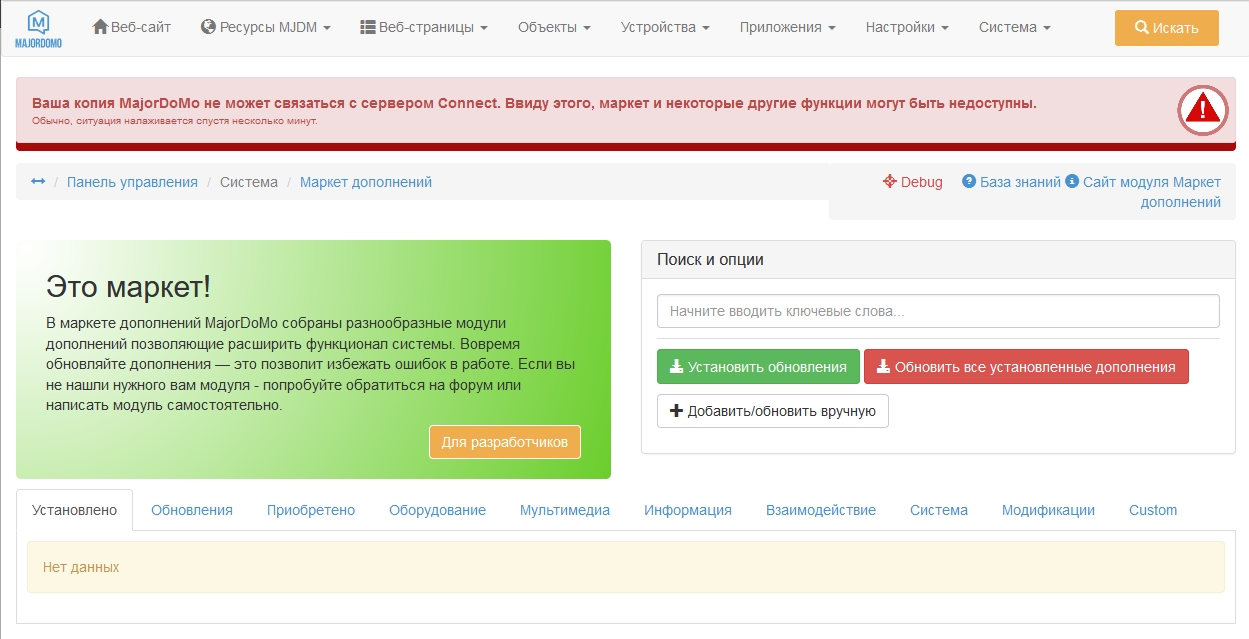Click the MajorDoMo logo
This screenshot has width=1249, height=639.
coord(39,27)
